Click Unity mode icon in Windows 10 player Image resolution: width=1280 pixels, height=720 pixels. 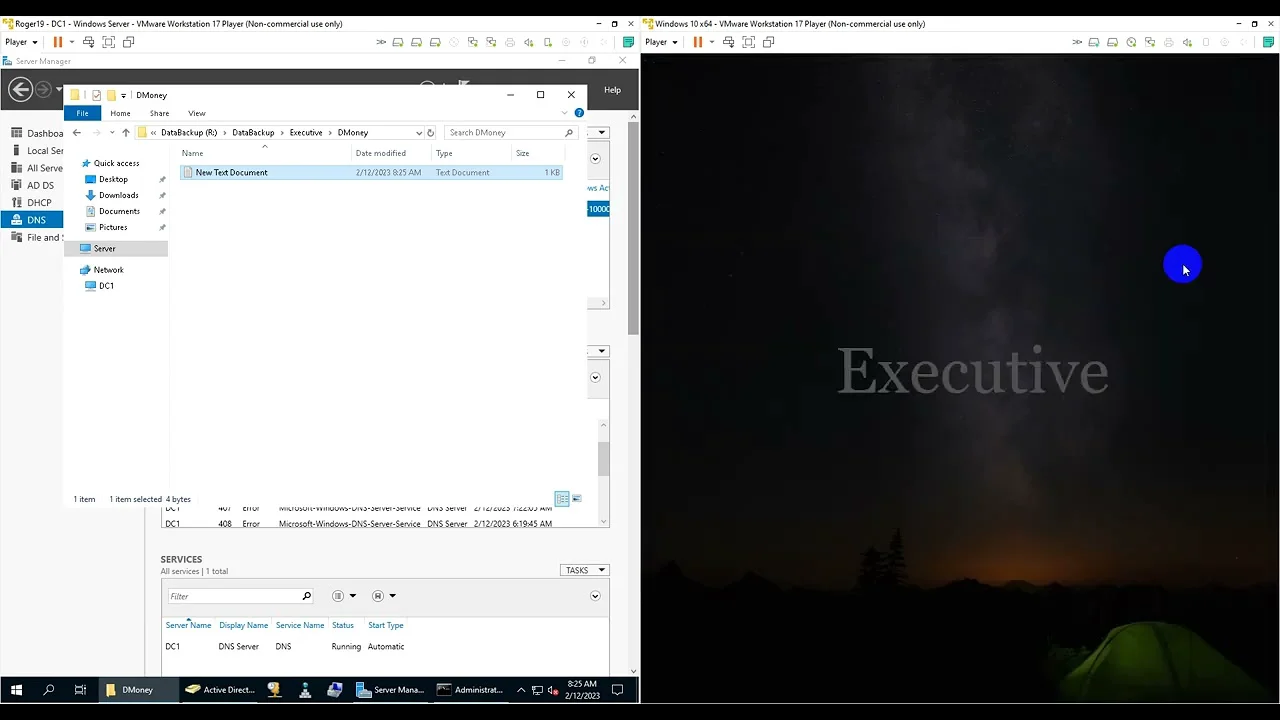[768, 42]
